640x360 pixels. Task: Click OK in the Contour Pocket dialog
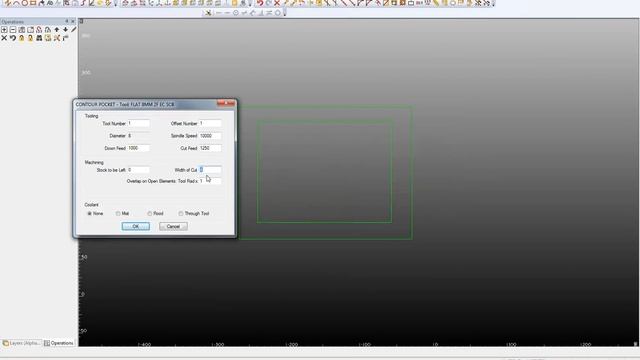(136, 226)
